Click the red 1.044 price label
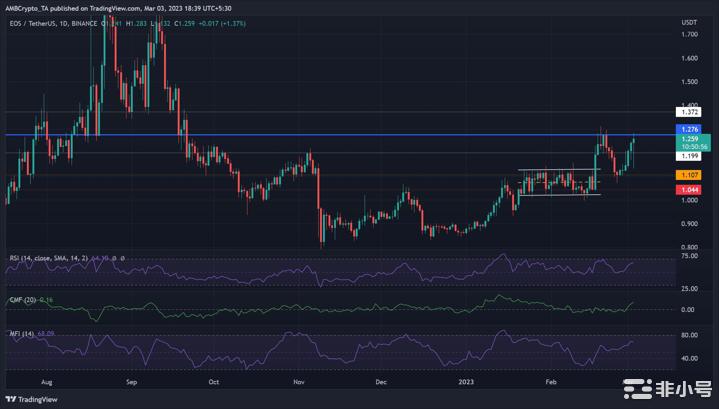This screenshot has width=719, height=409. tap(690, 189)
